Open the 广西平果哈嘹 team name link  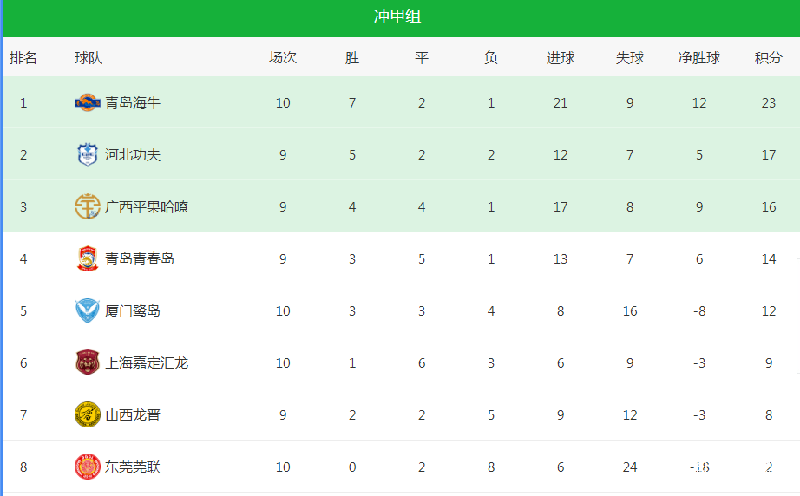point(146,207)
